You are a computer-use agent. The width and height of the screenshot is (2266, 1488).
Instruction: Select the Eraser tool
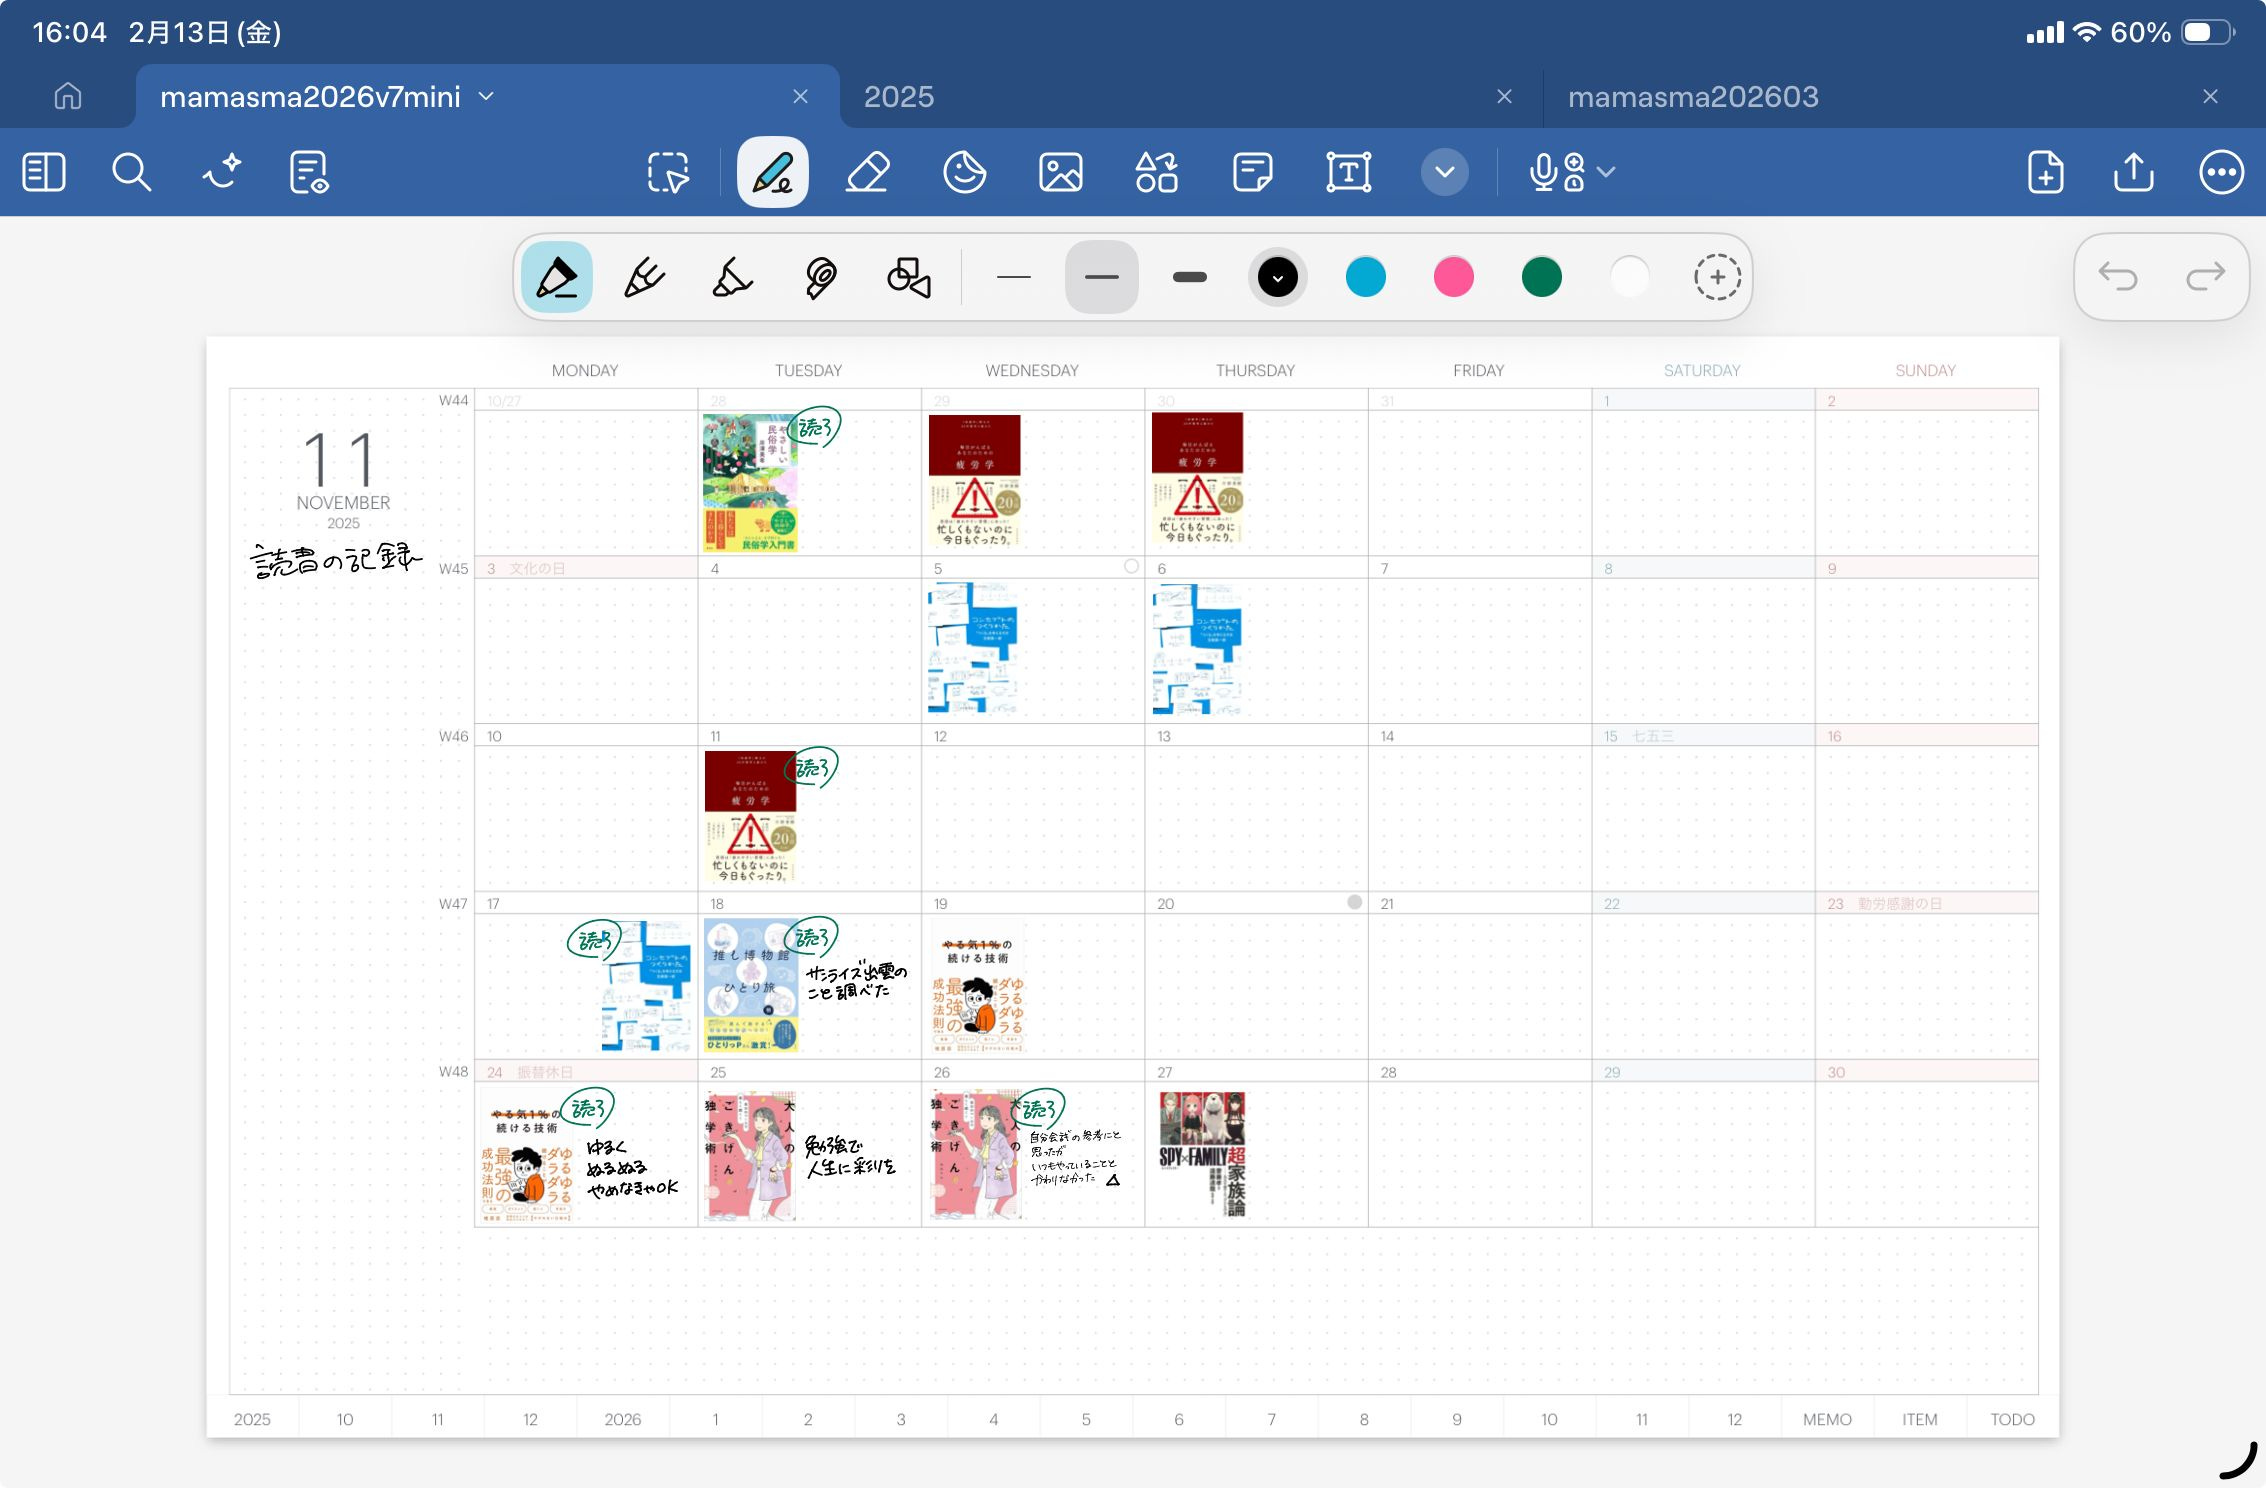point(867,172)
